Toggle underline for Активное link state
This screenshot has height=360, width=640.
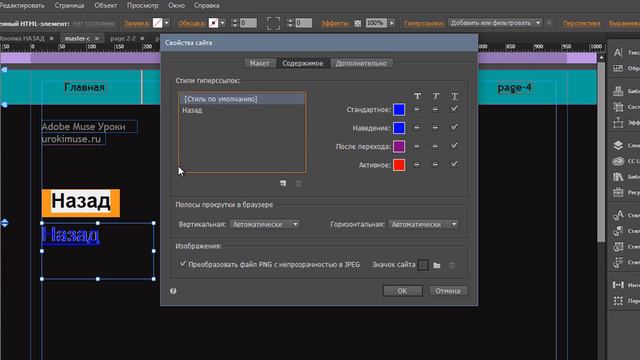point(454,164)
